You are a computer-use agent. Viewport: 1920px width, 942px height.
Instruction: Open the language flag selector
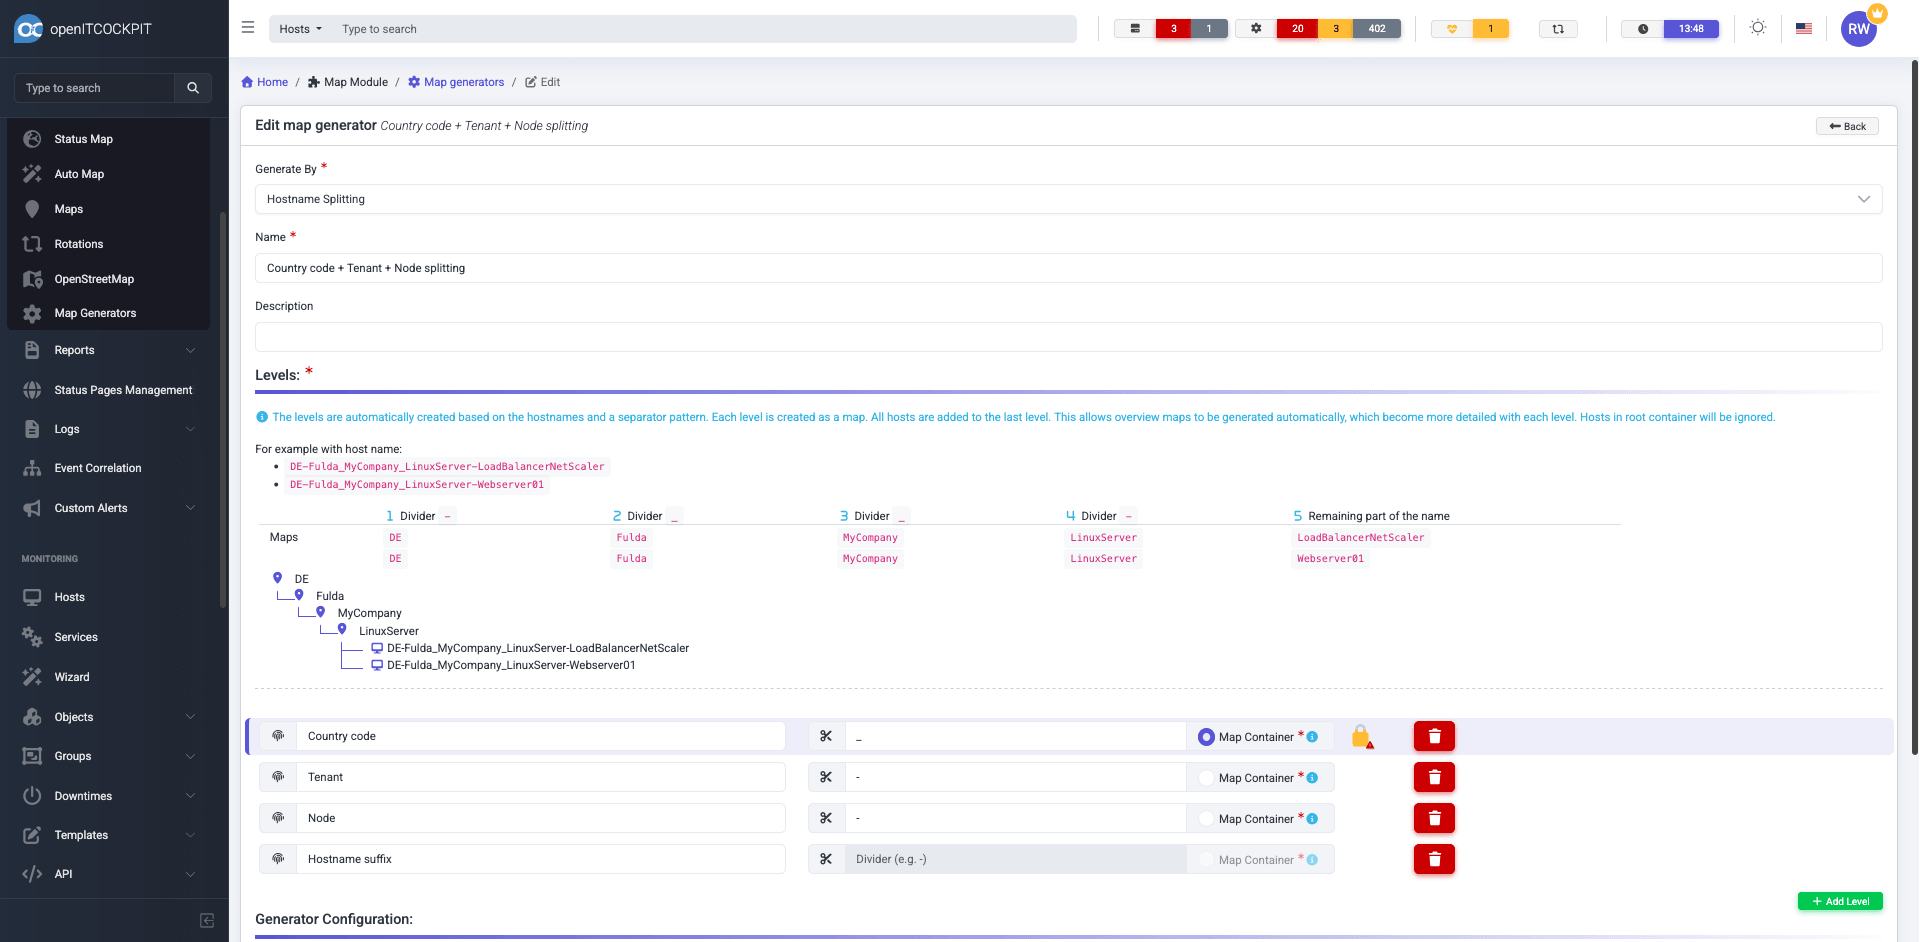(x=1803, y=29)
